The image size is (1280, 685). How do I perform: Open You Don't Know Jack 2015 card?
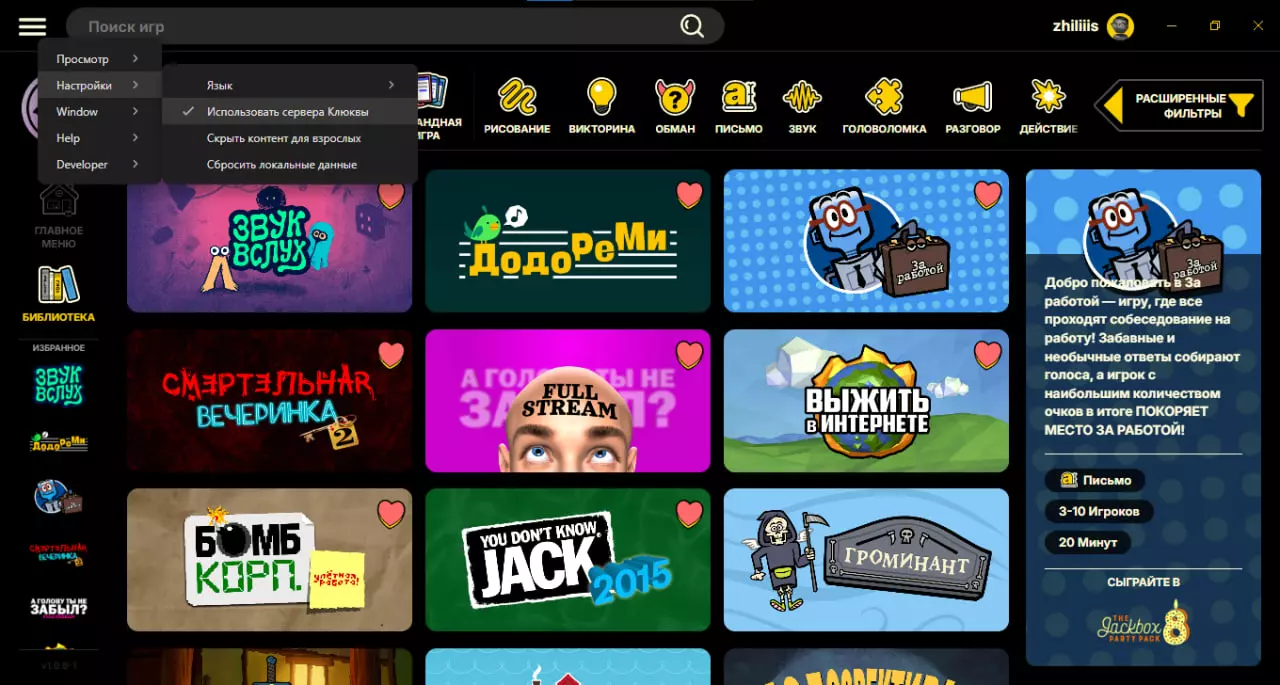tap(568, 560)
